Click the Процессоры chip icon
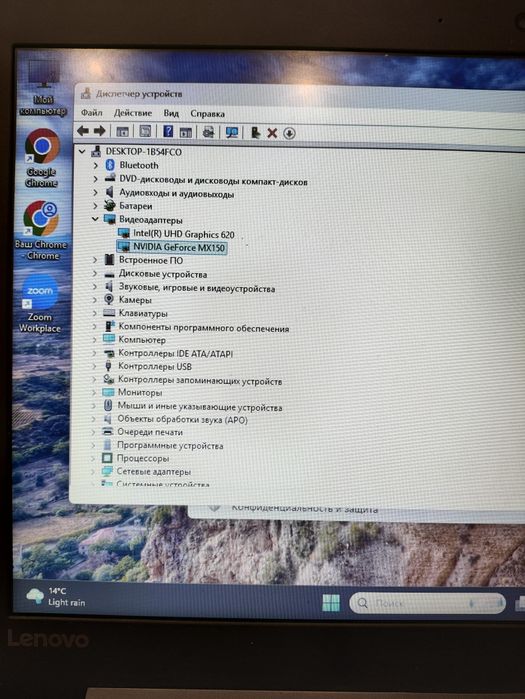 pos(107,458)
